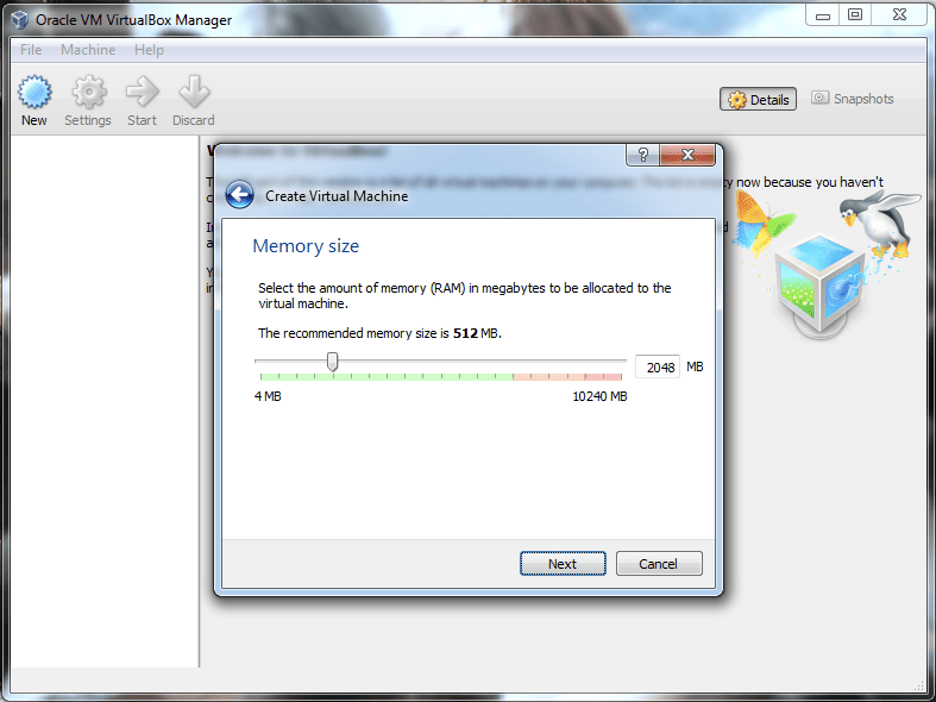The height and width of the screenshot is (702, 936).
Task: Click the Start arrow icon
Action: pyautogui.click(x=142, y=91)
